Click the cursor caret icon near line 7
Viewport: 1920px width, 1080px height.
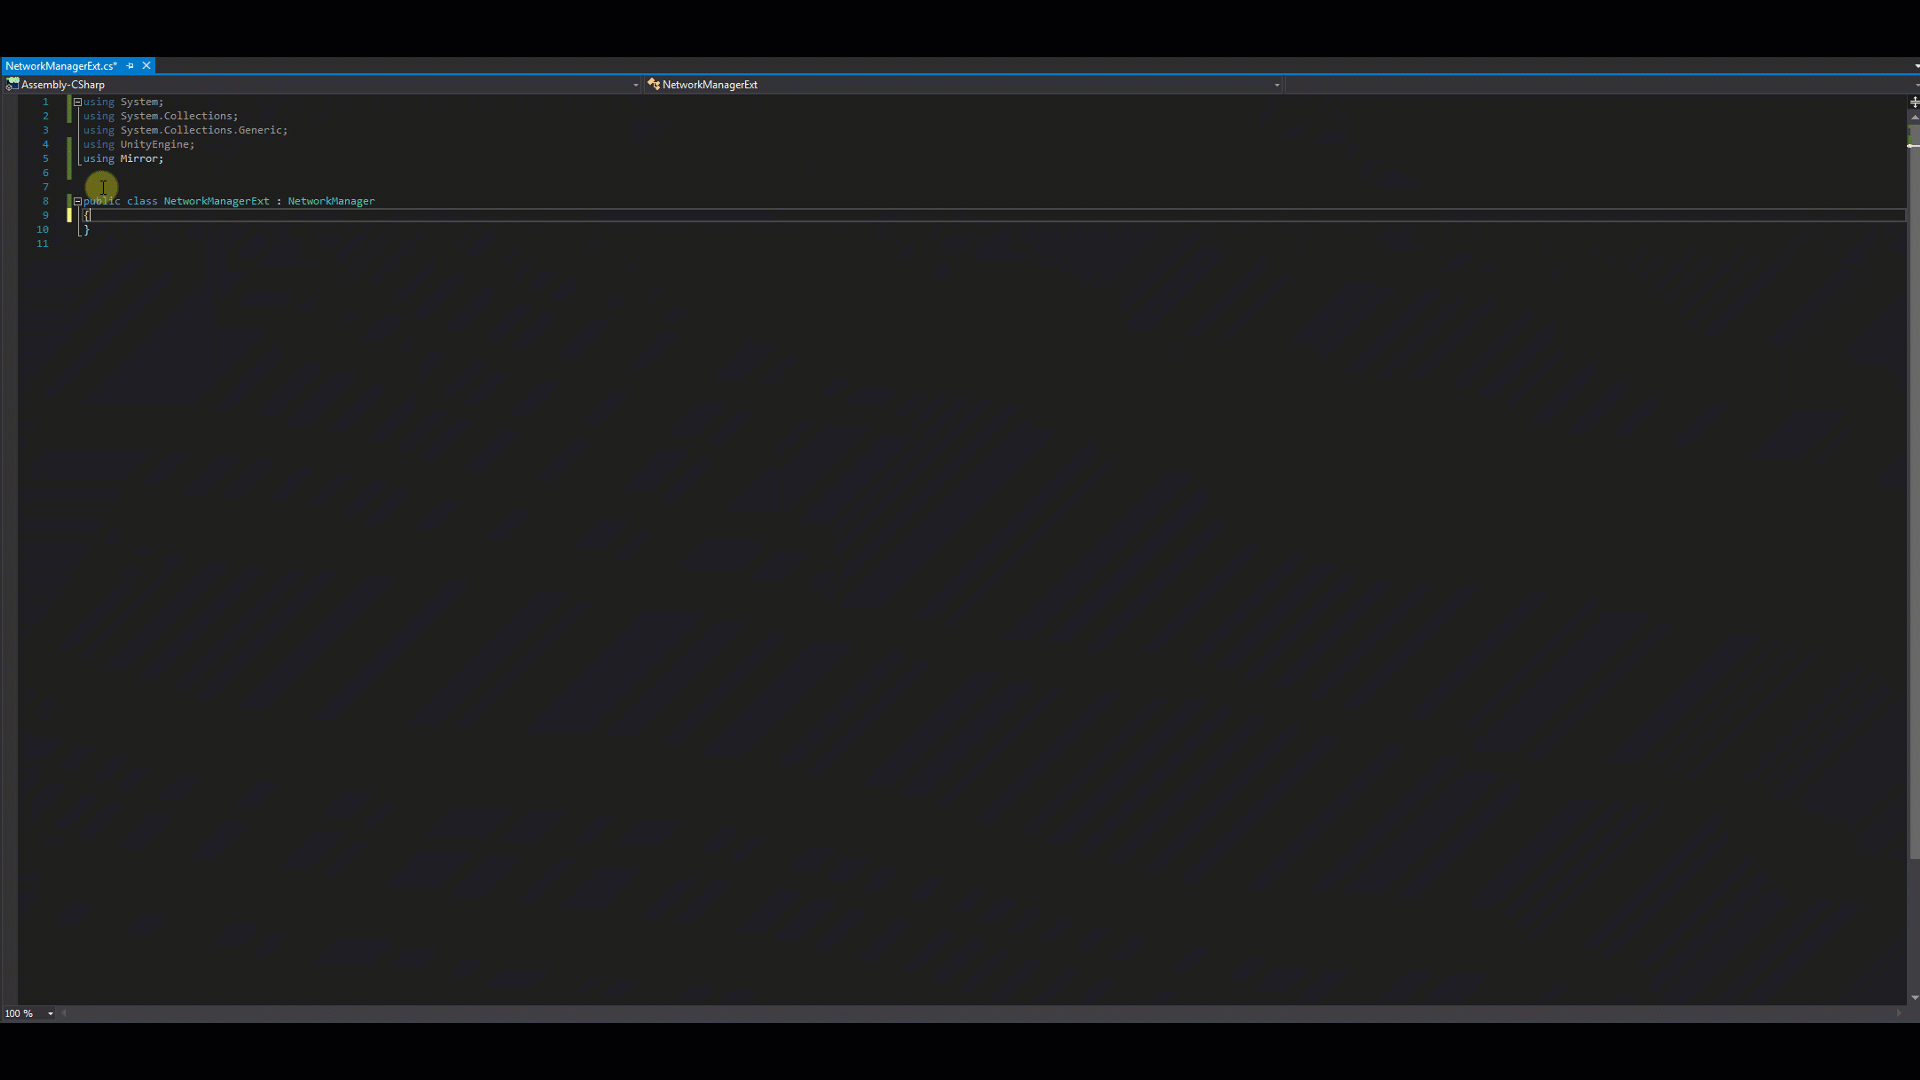click(102, 188)
